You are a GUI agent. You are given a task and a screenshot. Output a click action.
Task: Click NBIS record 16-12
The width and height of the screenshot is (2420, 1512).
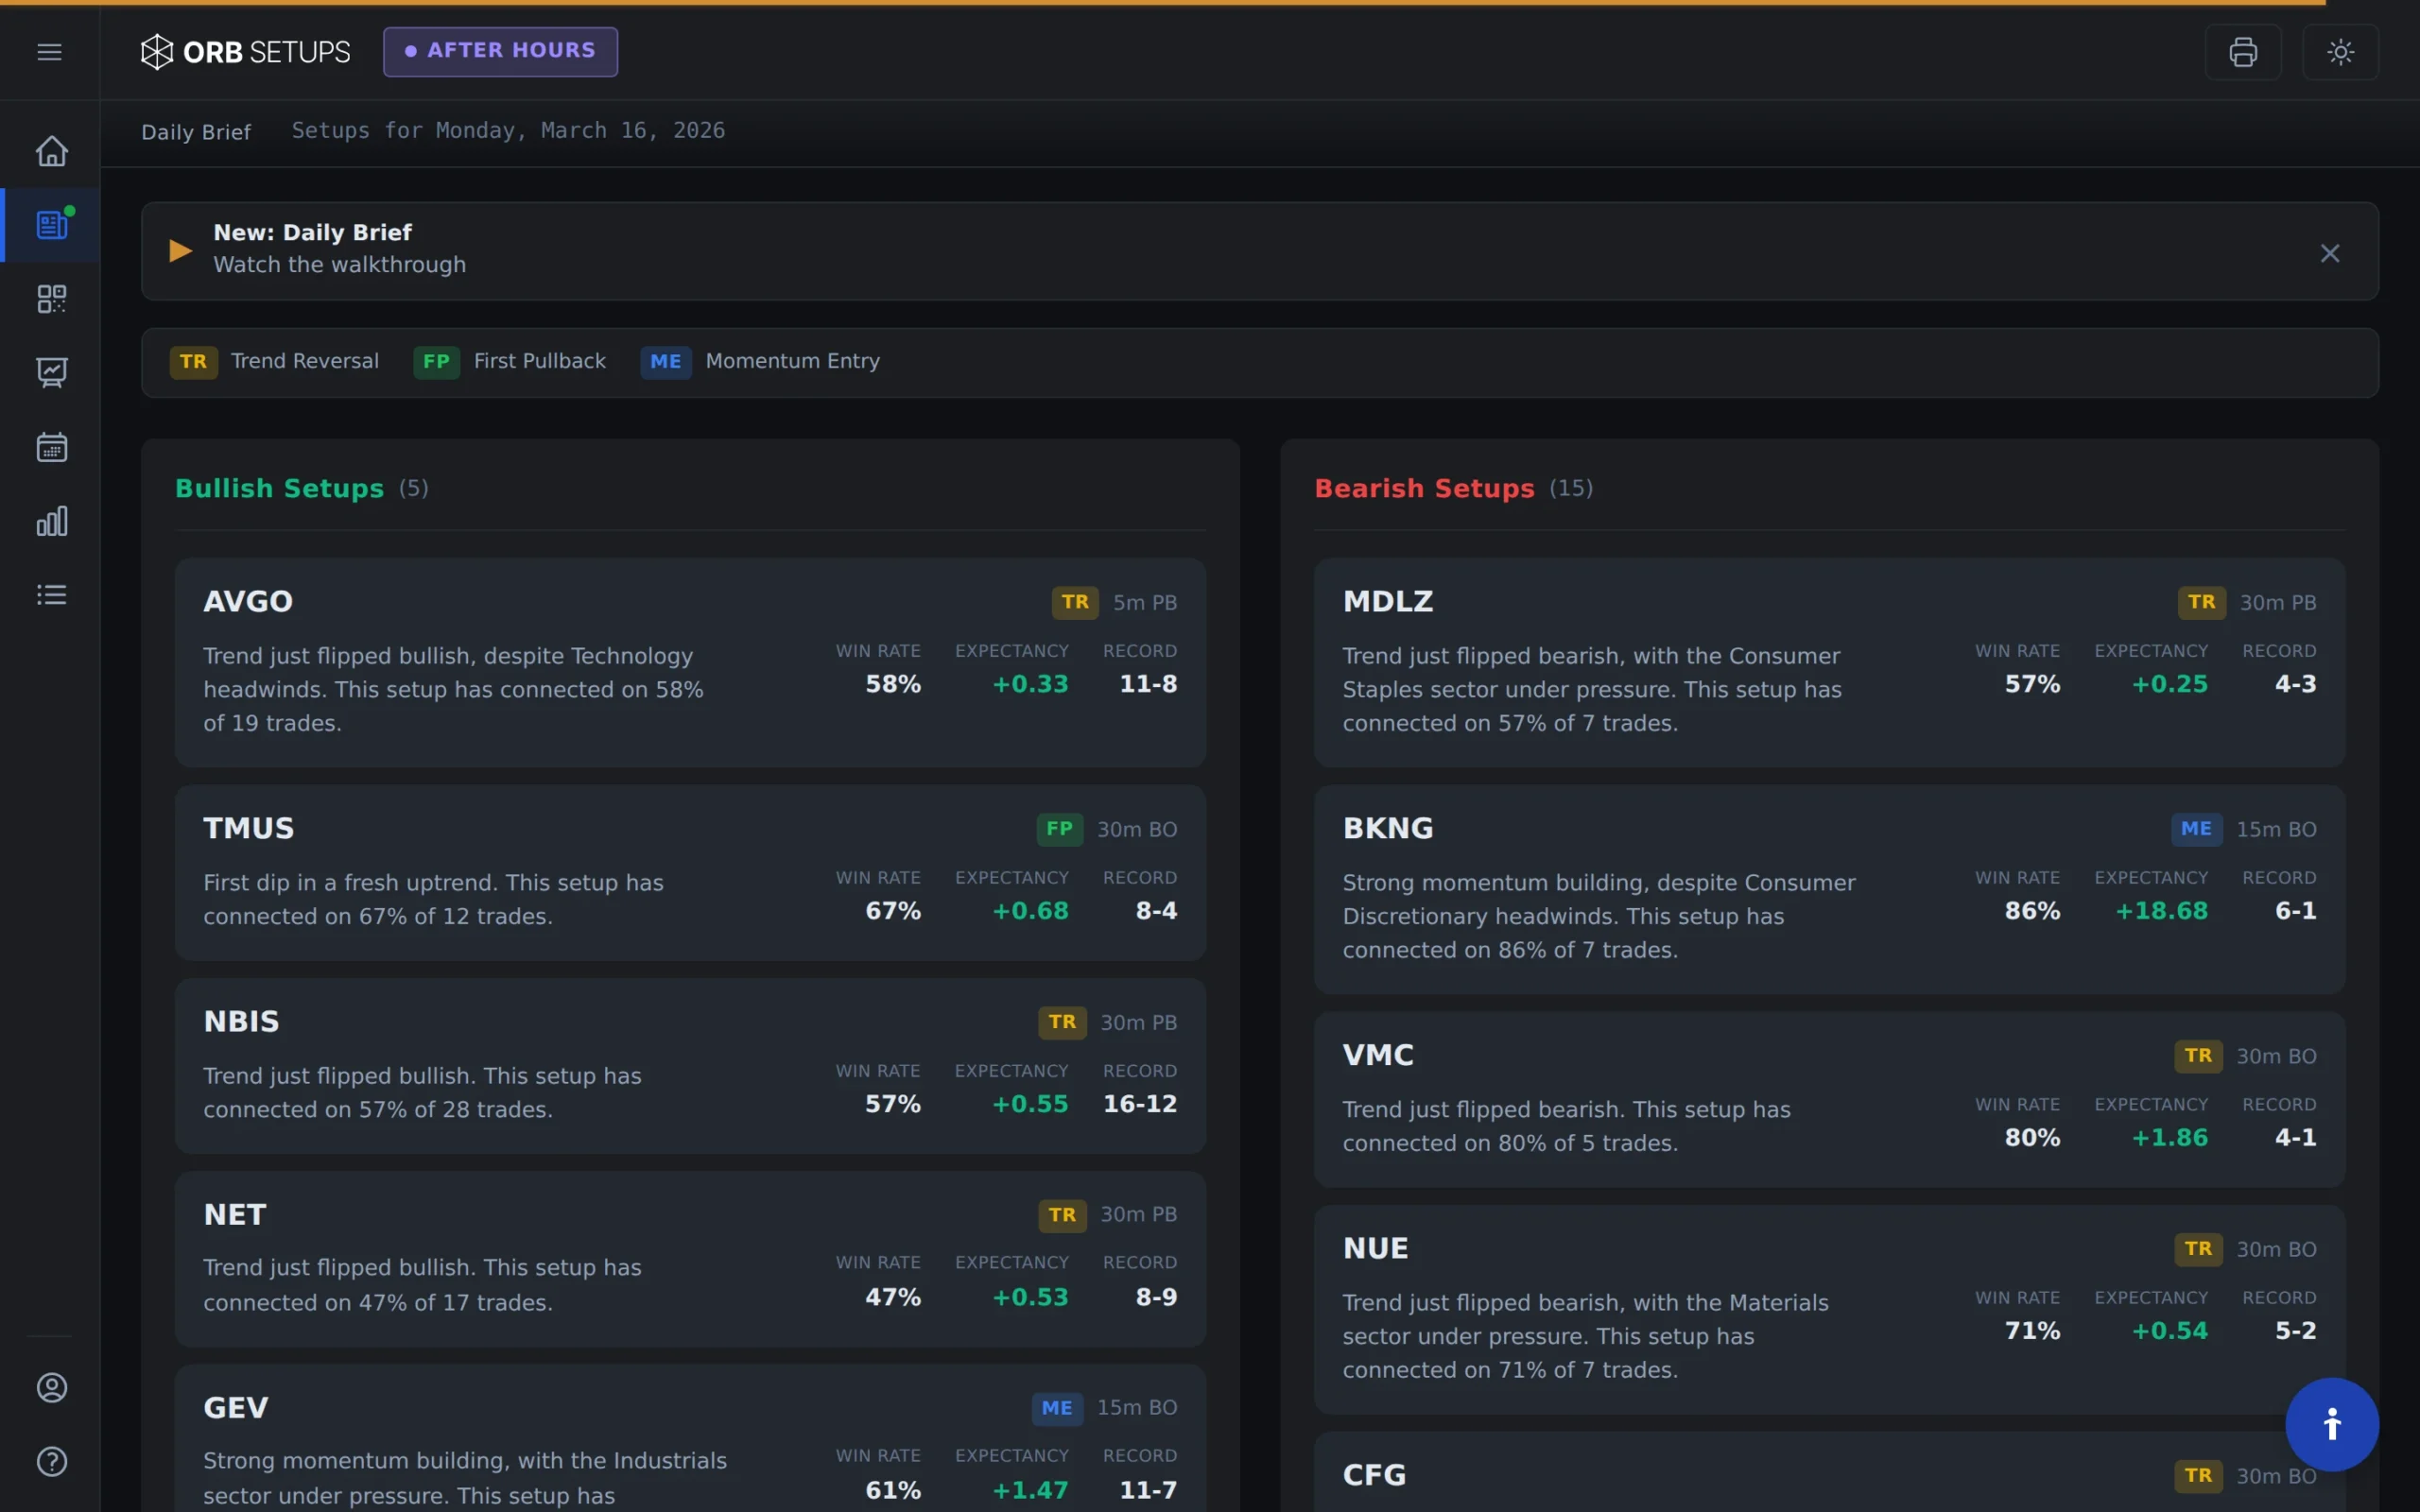point(1140,1104)
